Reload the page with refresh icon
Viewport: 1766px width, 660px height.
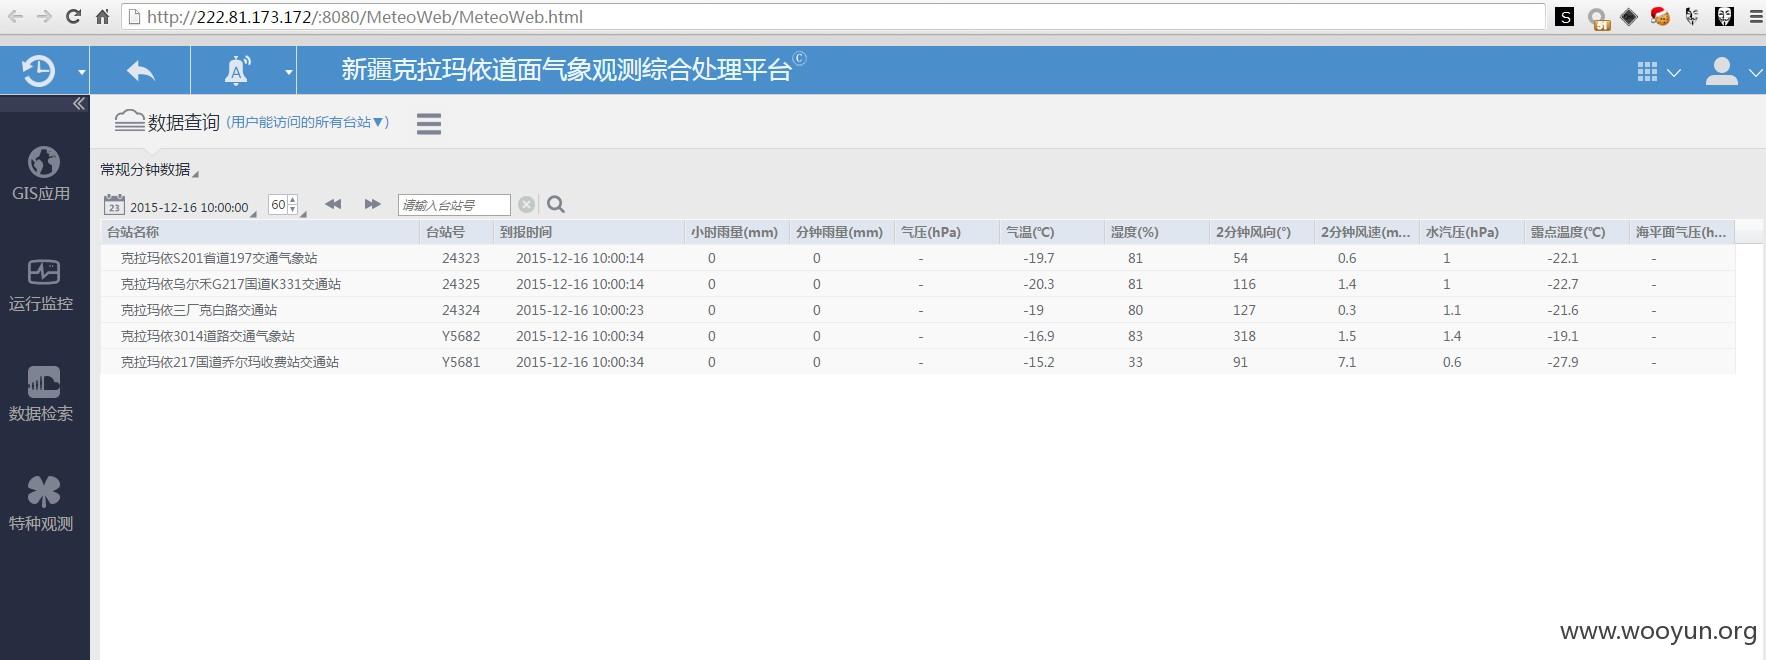(73, 17)
